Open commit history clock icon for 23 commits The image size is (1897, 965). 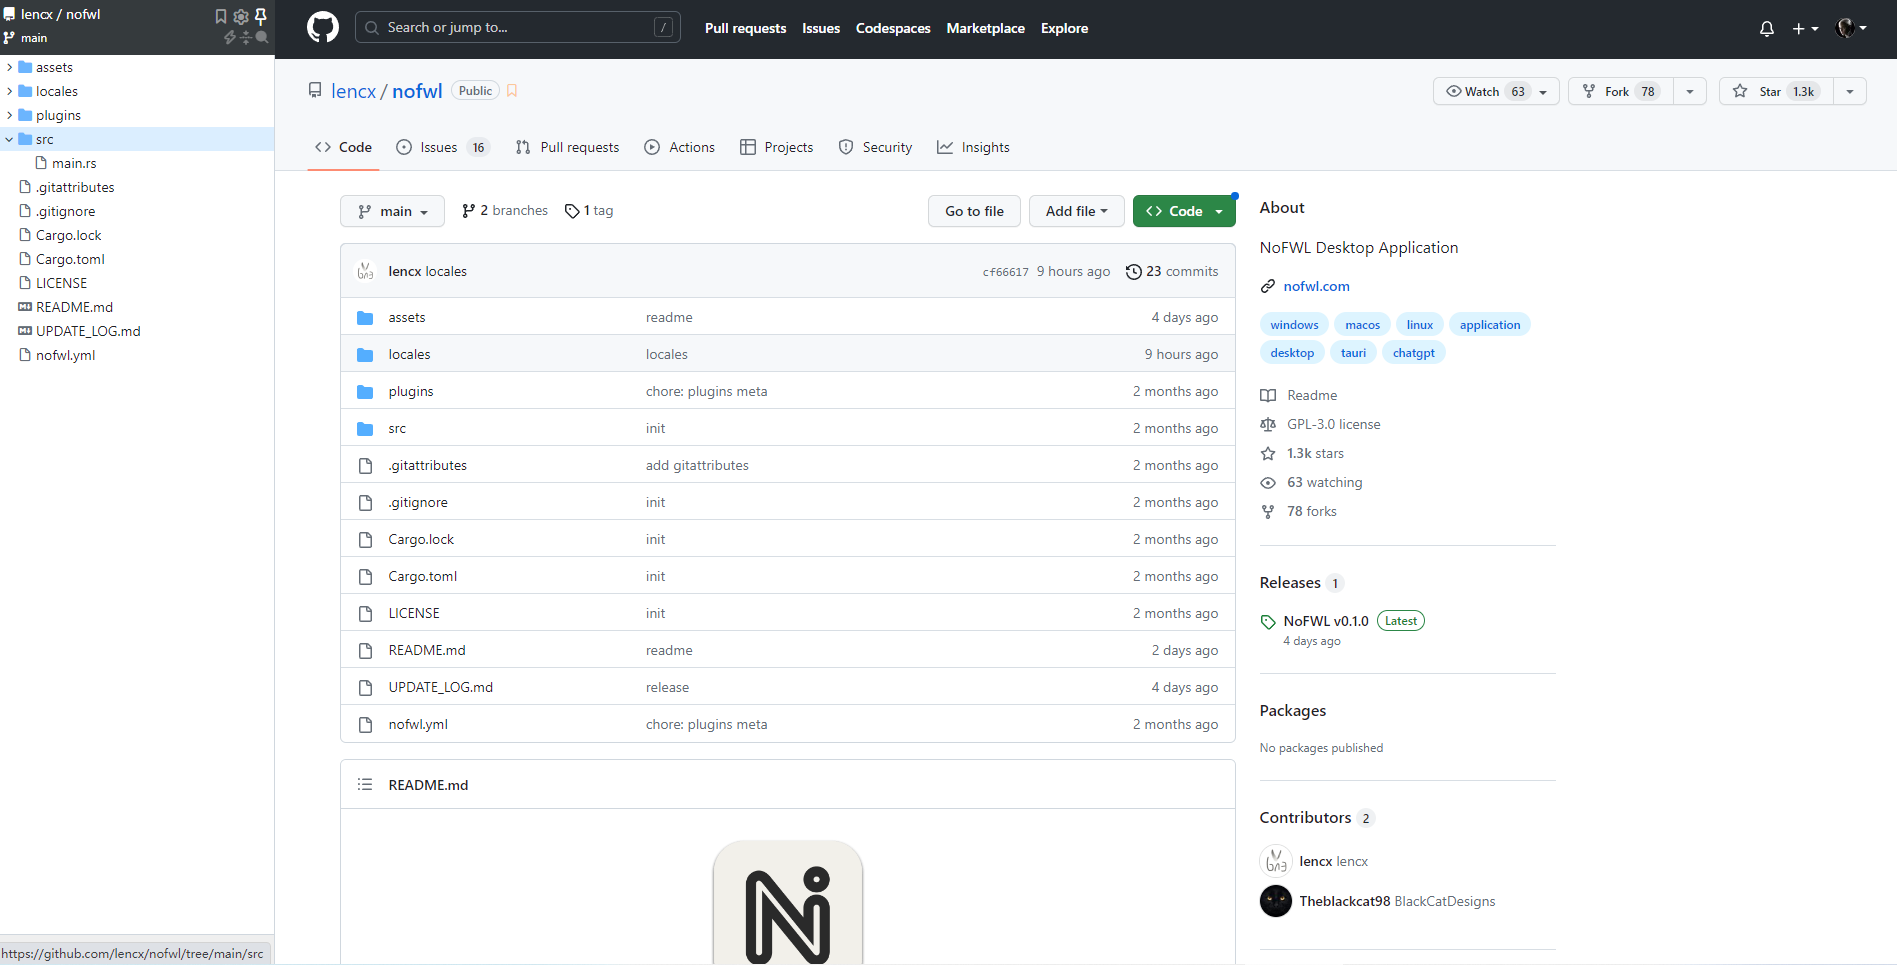tap(1133, 272)
